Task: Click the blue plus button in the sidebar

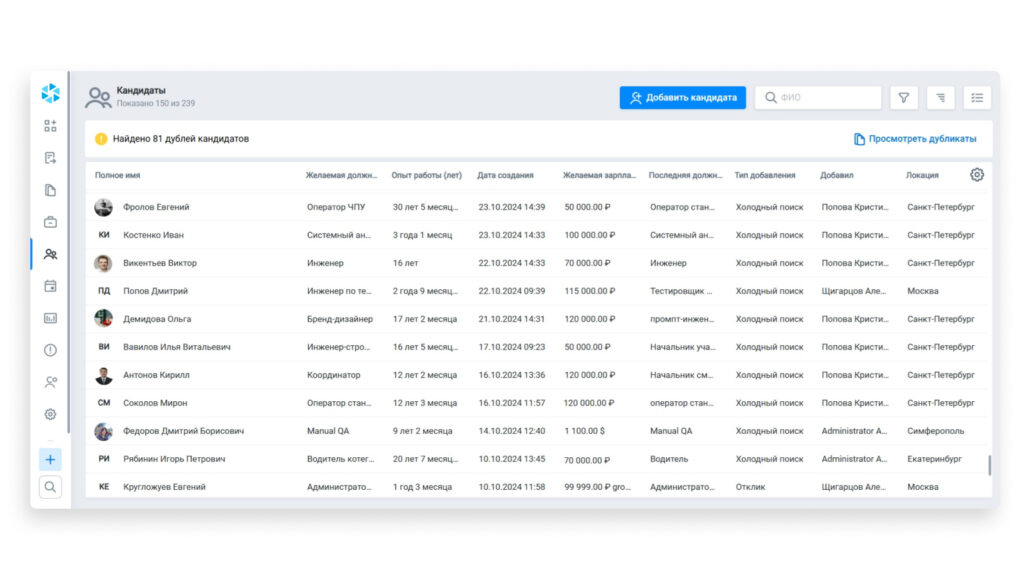Action: click(x=50, y=459)
